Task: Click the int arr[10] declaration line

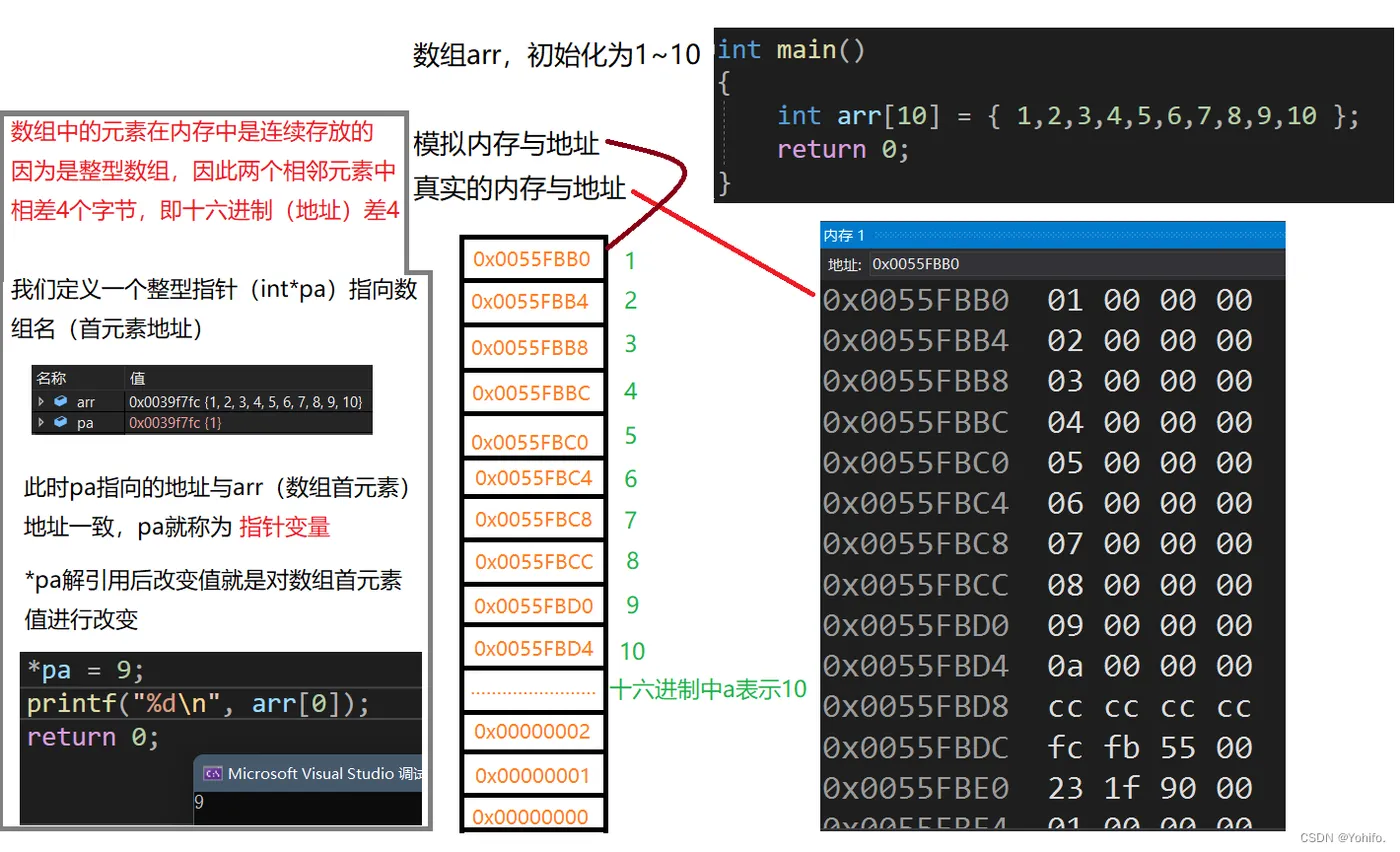Action: pos(1068,116)
